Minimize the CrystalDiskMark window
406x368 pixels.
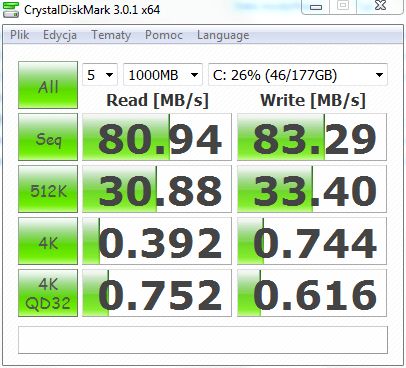[x=316, y=6]
